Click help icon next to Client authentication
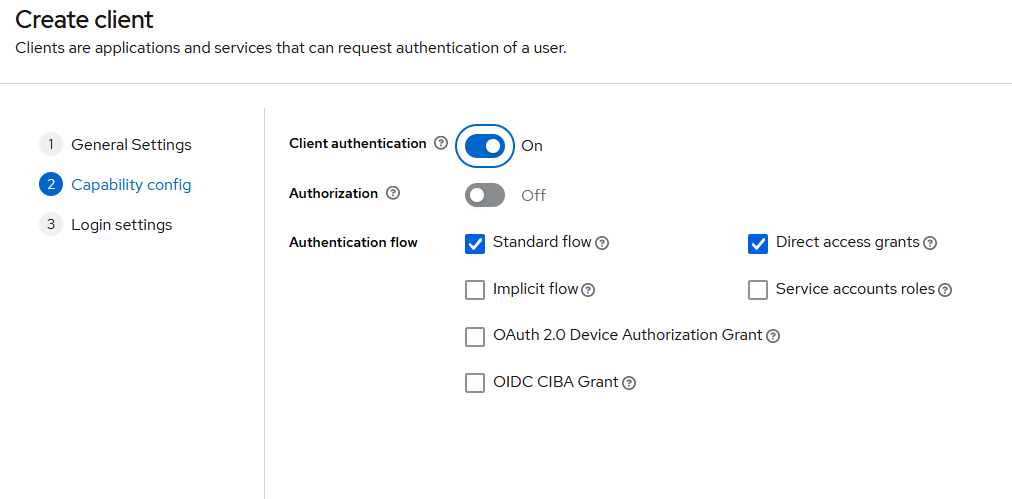The height and width of the screenshot is (499, 1012). (441, 144)
